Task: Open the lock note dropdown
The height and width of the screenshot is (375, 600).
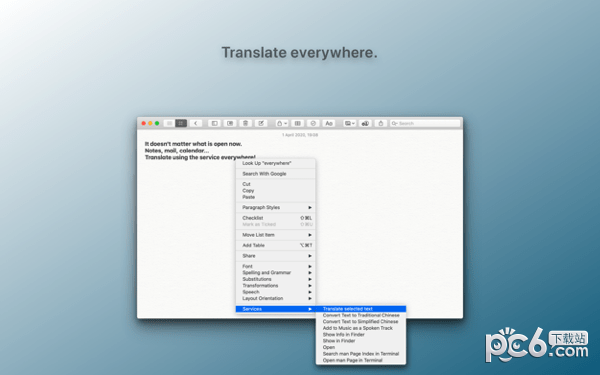Action: tap(282, 123)
